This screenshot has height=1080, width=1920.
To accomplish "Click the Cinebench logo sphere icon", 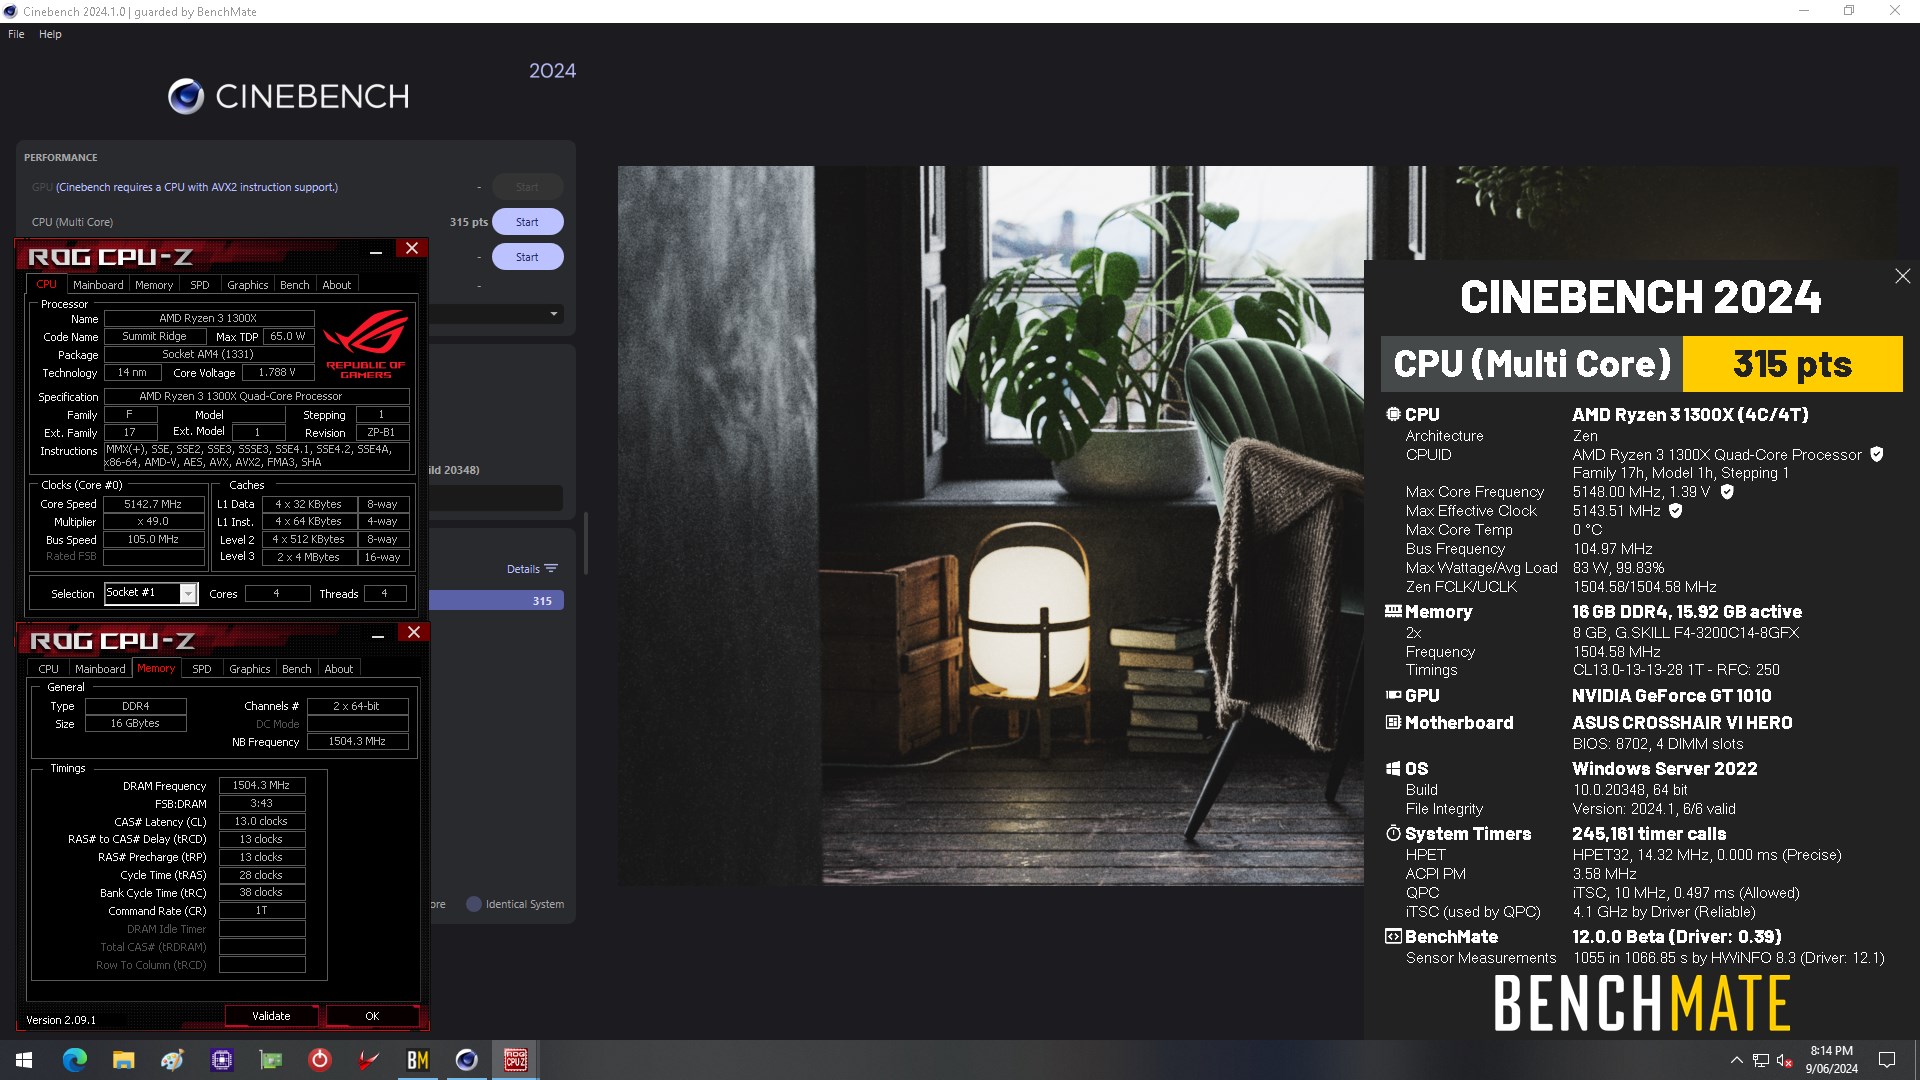I will pyautogui.click(x=186, y=96).
